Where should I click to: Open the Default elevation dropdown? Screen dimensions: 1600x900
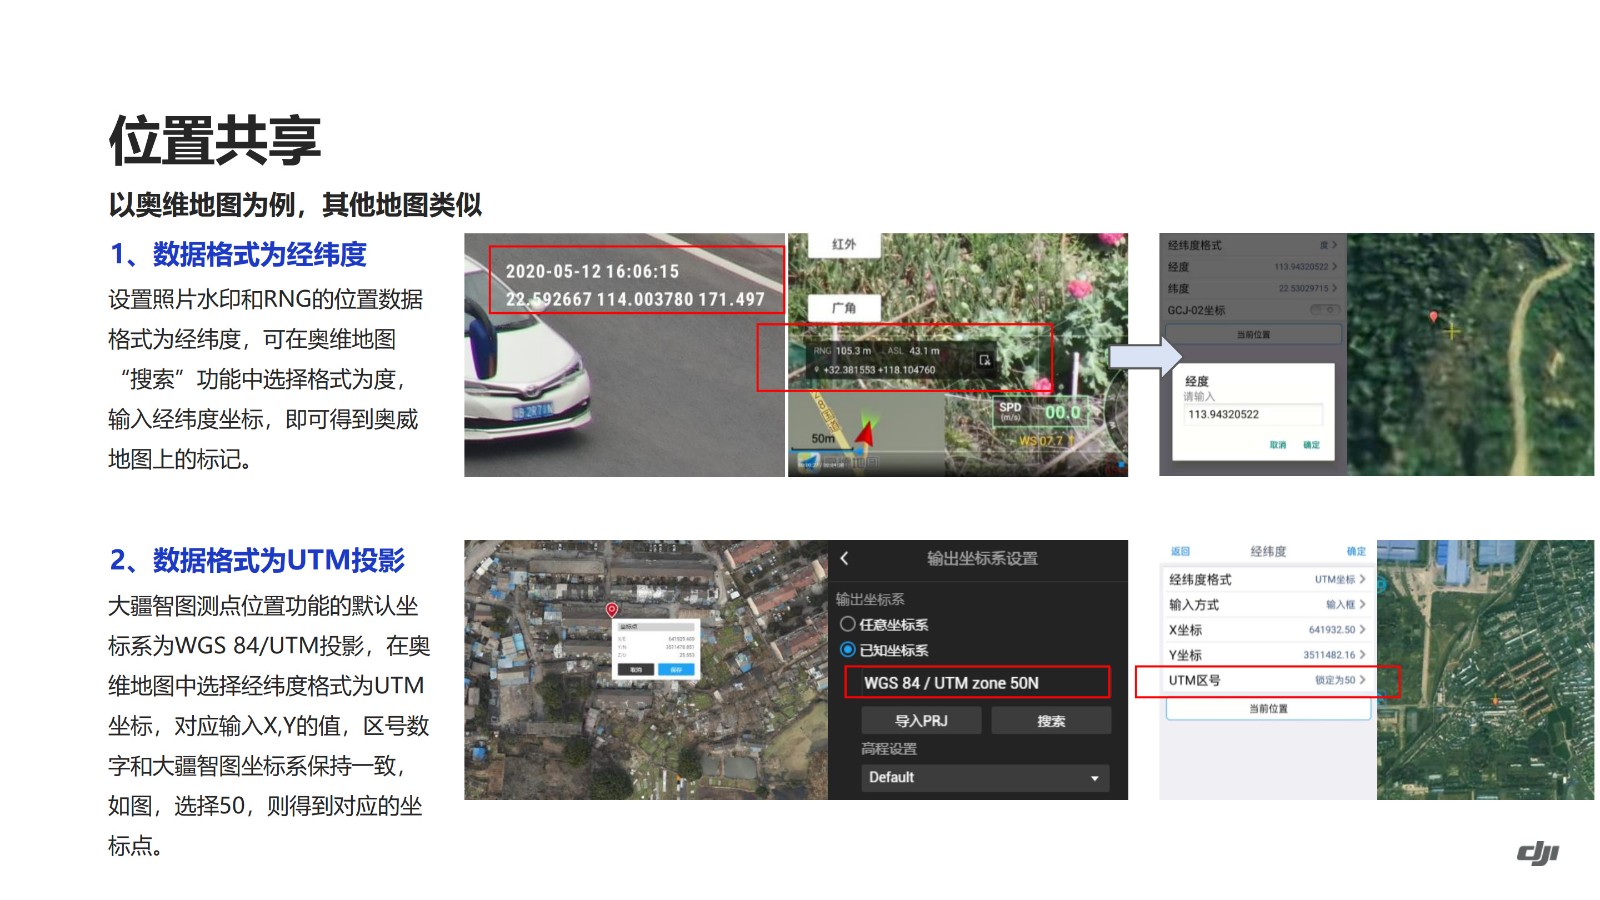[x=985, y=777]
